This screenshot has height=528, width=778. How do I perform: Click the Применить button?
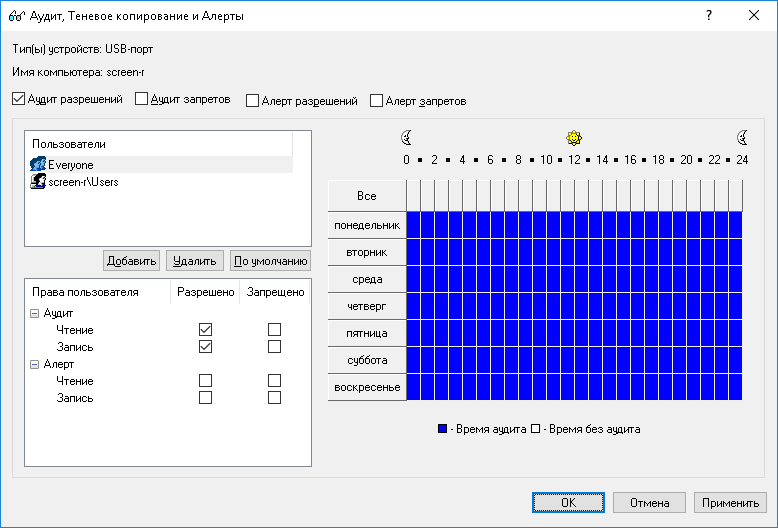[x=732, y=502]
